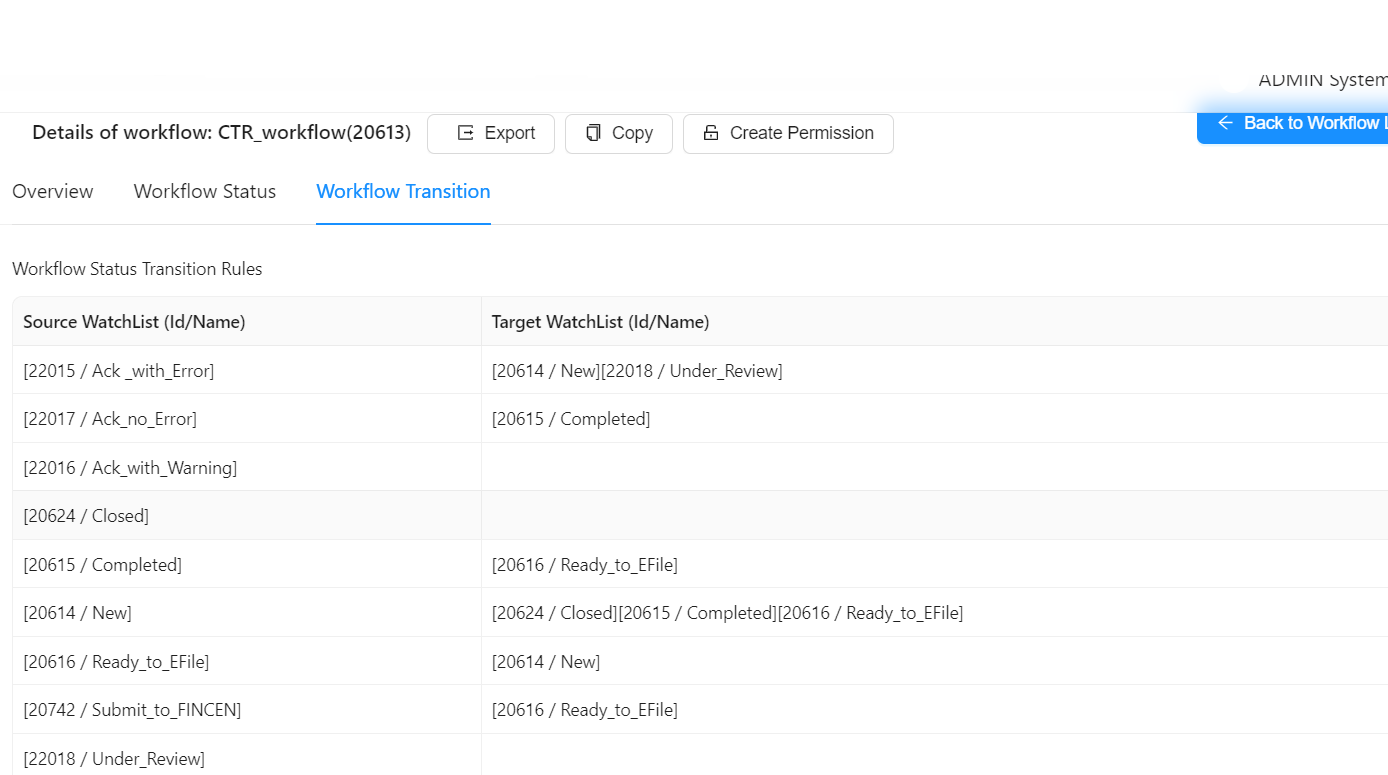The height and width of the screenshot is (775, 1388).
Task: Click the copy pages icon
Action: coord(594,133)
